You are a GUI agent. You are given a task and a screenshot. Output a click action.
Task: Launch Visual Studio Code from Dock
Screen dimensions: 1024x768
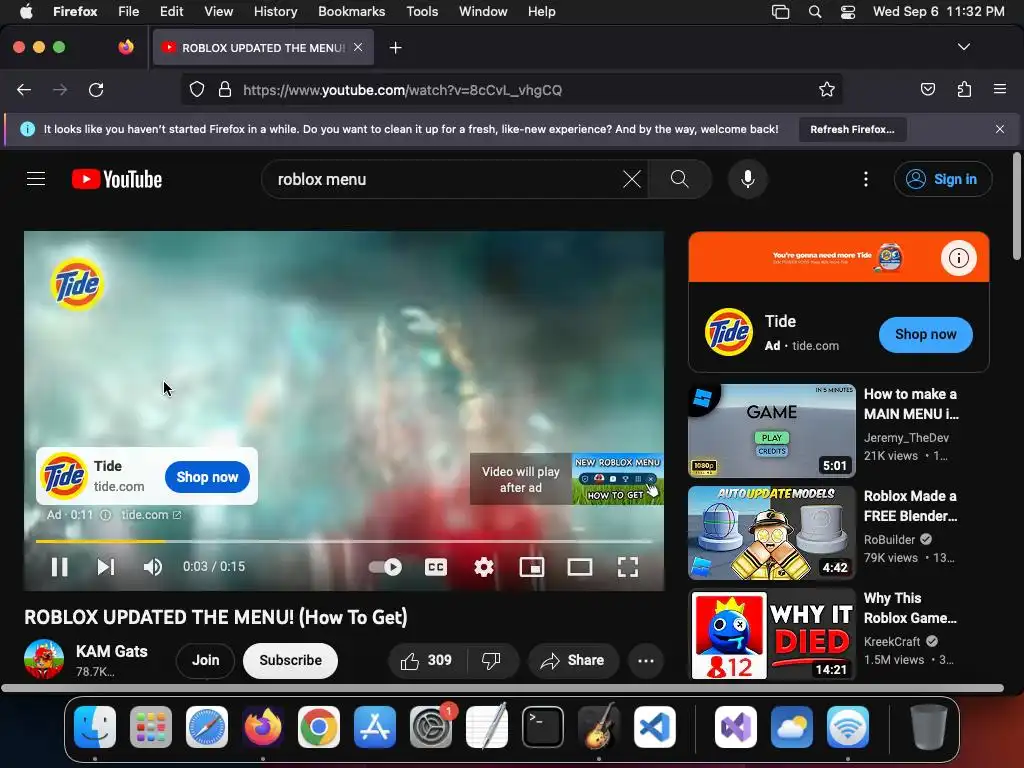(x=654, y=727)
